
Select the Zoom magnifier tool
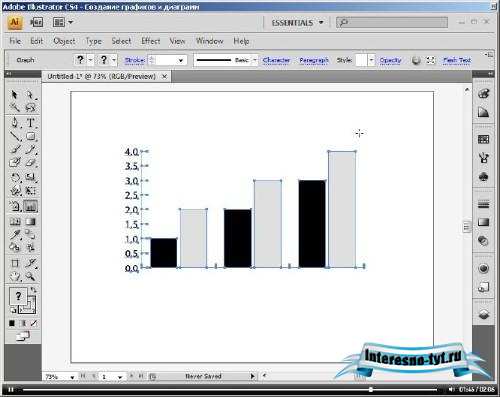coord(31,276)
